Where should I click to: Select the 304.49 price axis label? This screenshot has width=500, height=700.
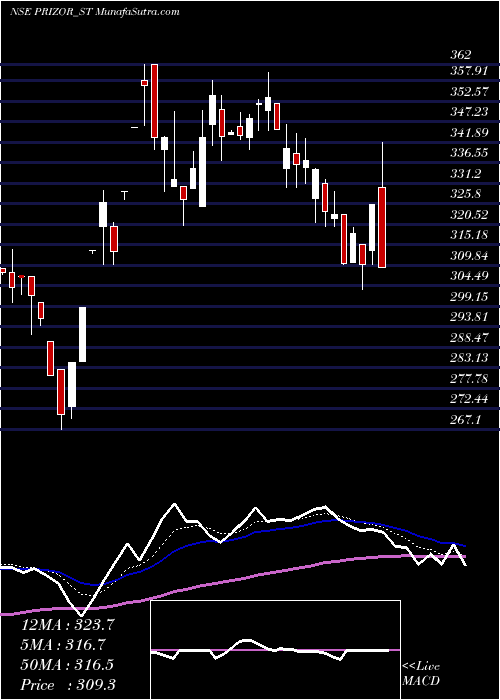469,276
